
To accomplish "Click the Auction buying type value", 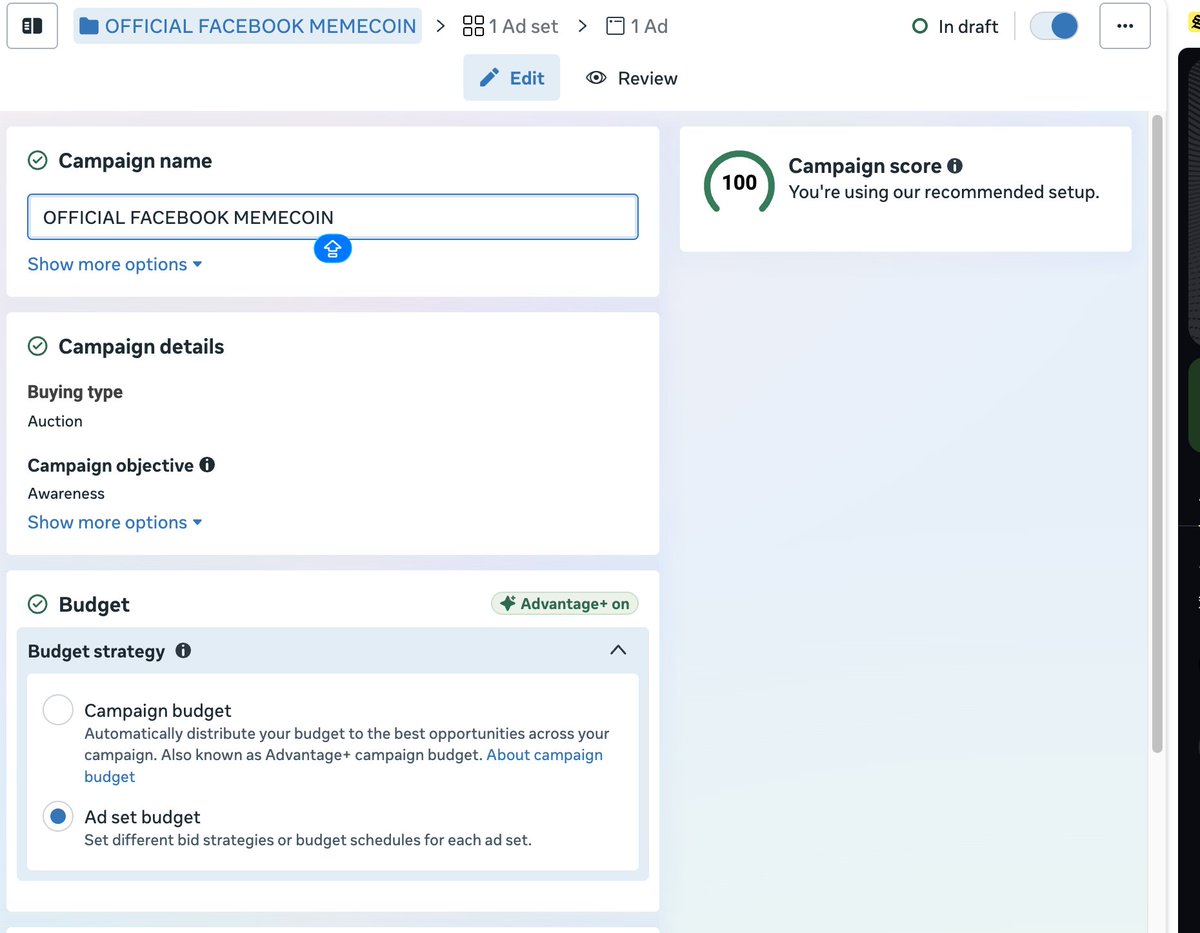I will coord(55,421).
